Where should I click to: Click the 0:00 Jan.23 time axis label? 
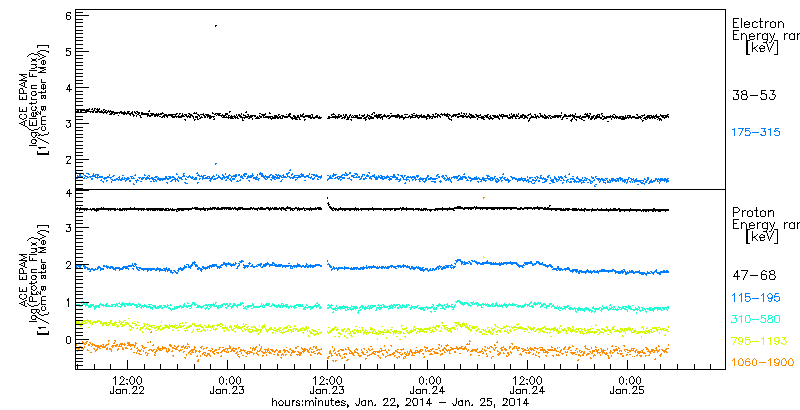[227, 386]
